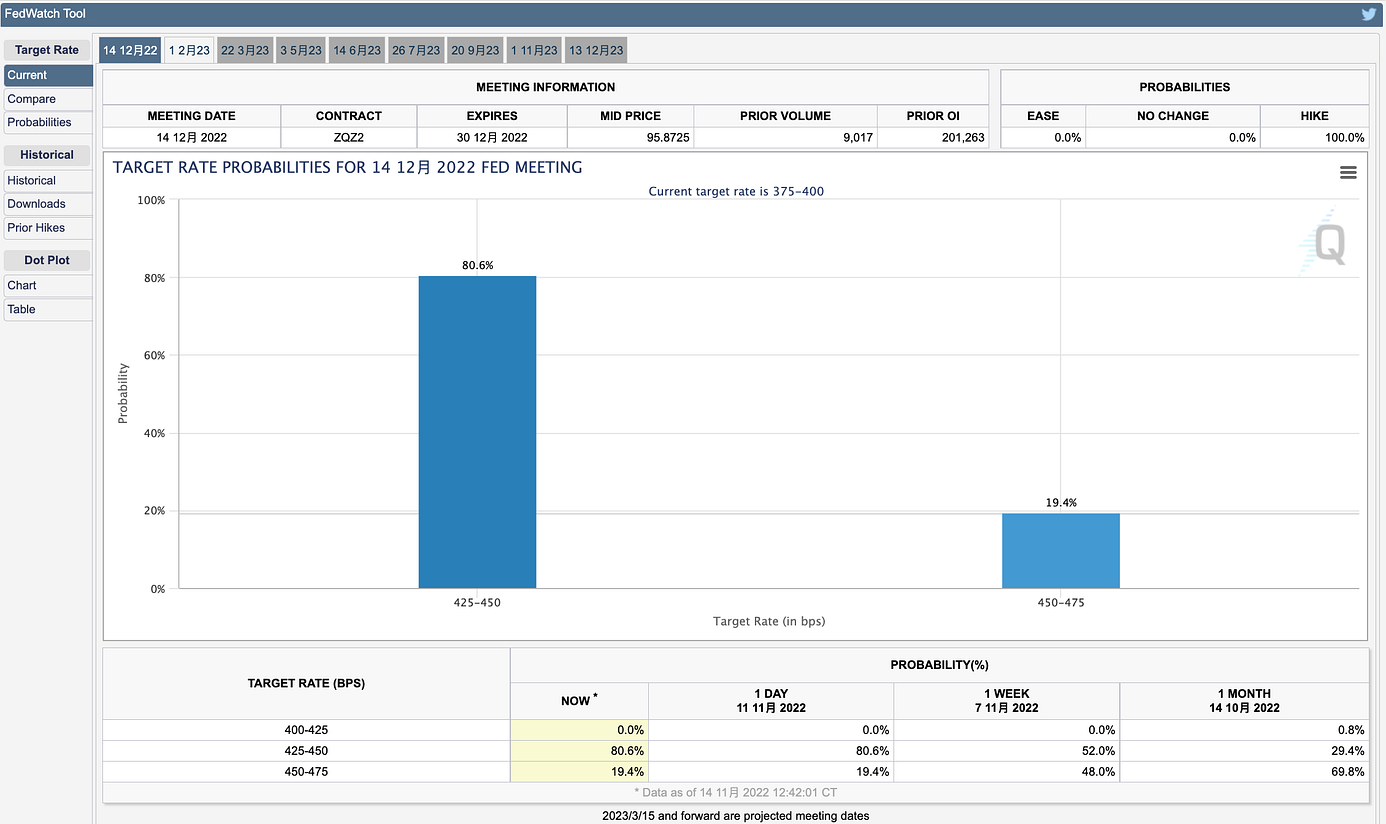Click the TARGET RATE (BPS) table header

click(x=306, y=684)
